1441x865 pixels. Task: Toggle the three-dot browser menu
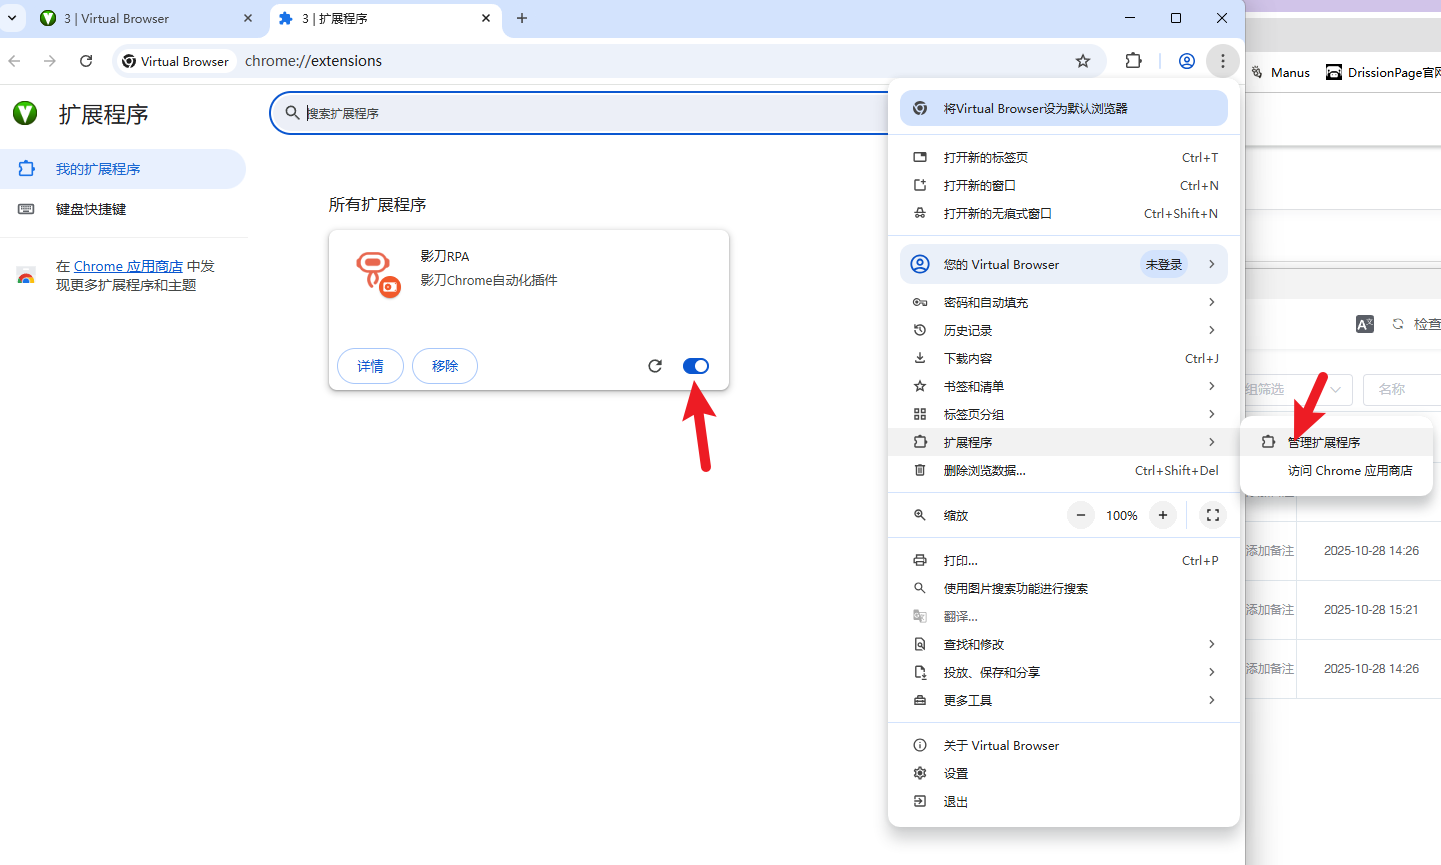(1223, 61)
